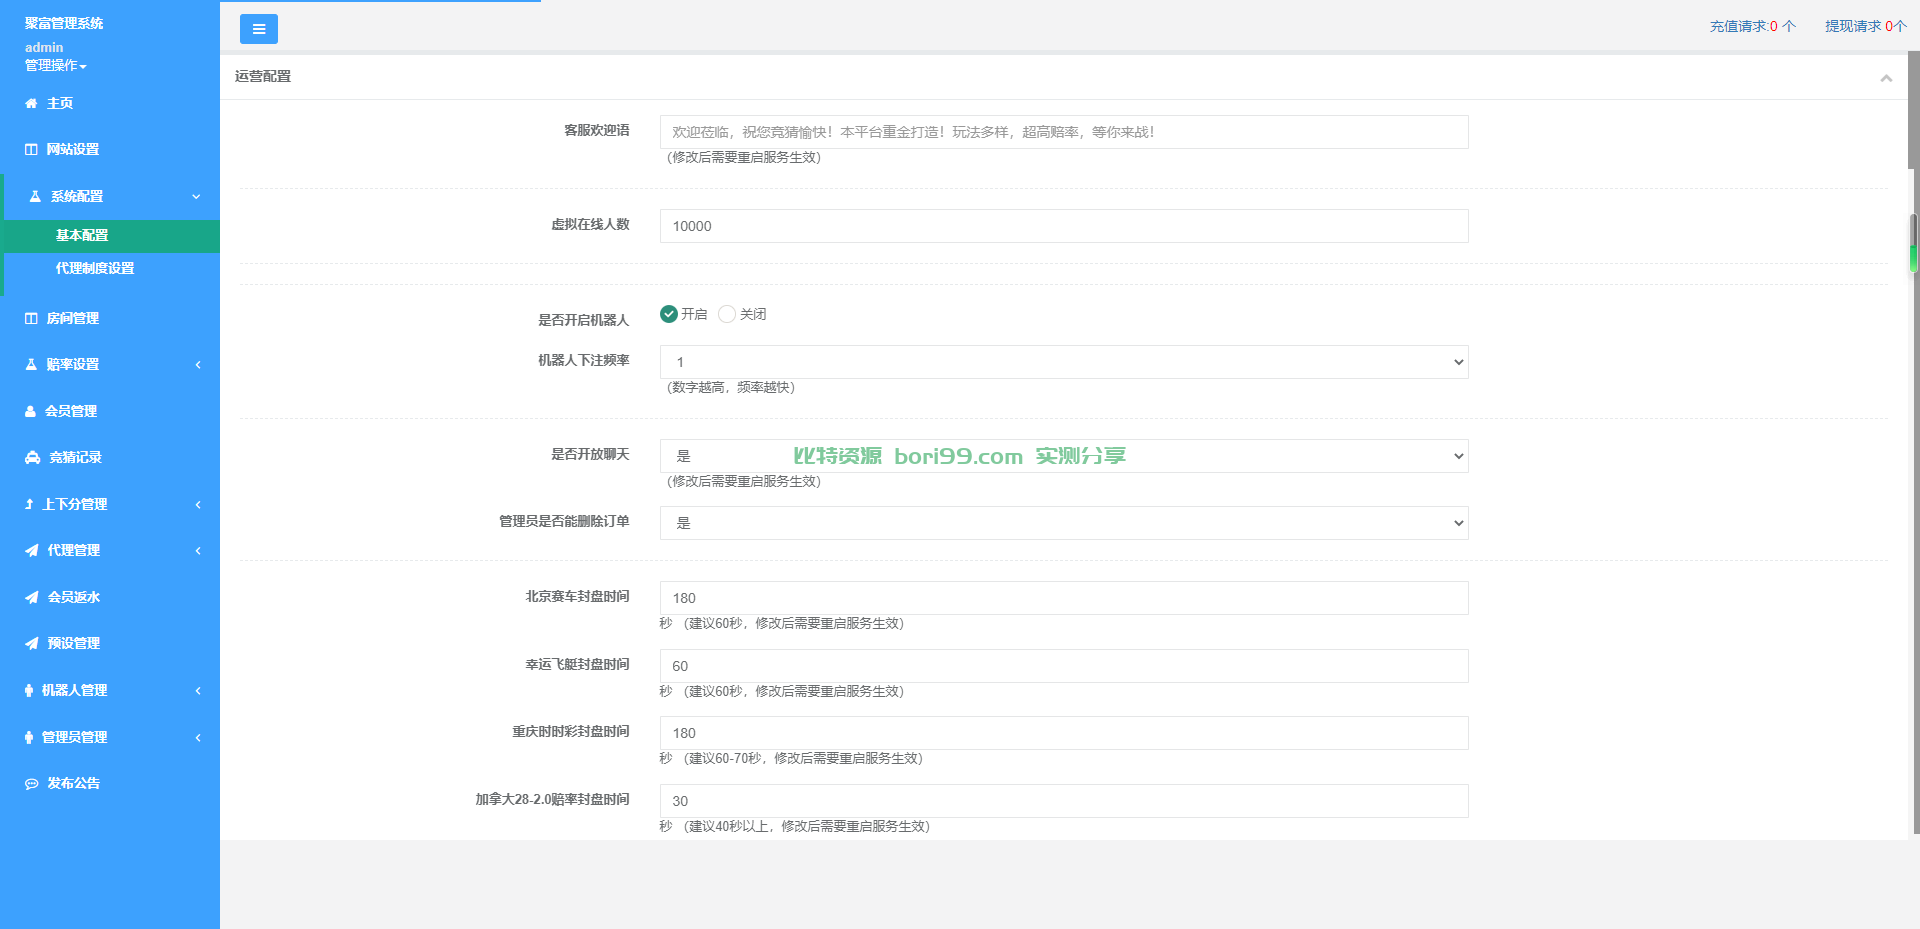
Task: Click the 幸运飞艇封盘时间 input field
Action: pos(1064,666)
